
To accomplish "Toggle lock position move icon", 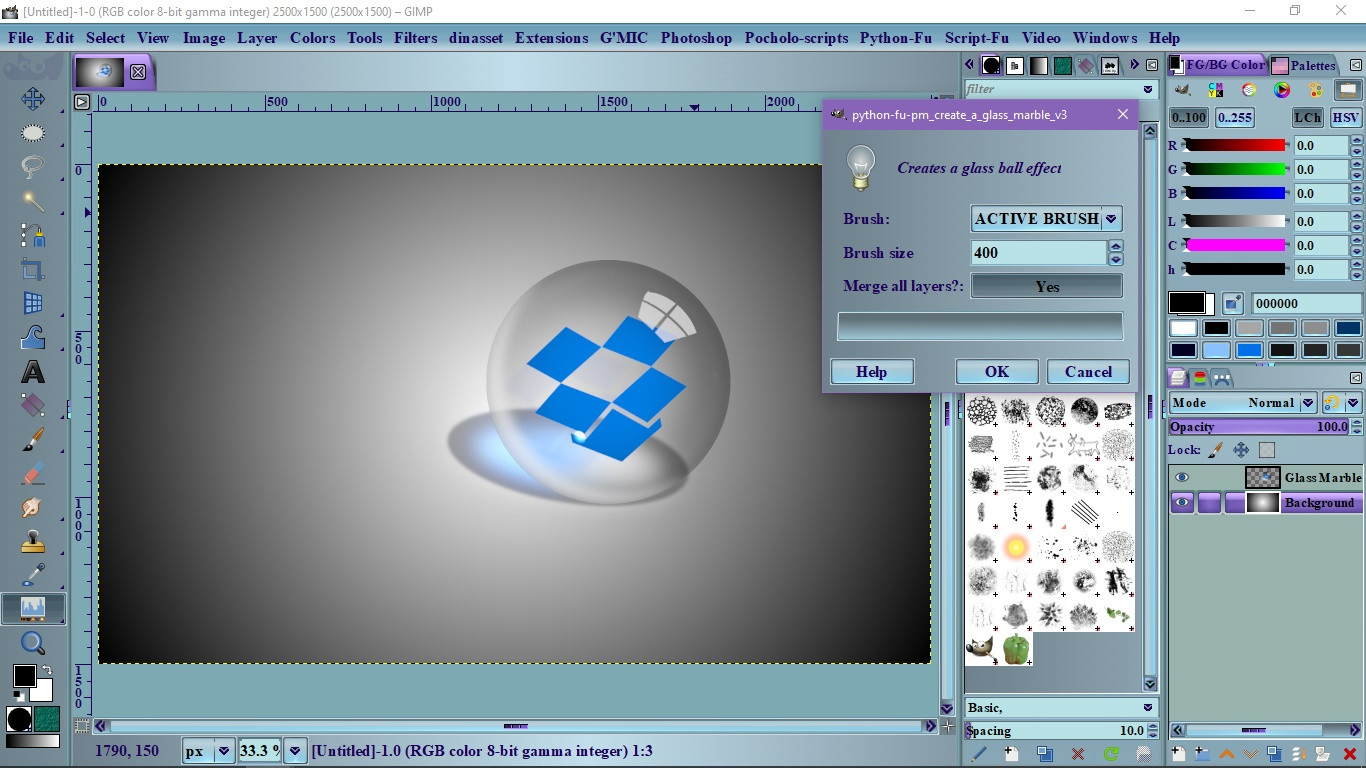I will 1241,451.
